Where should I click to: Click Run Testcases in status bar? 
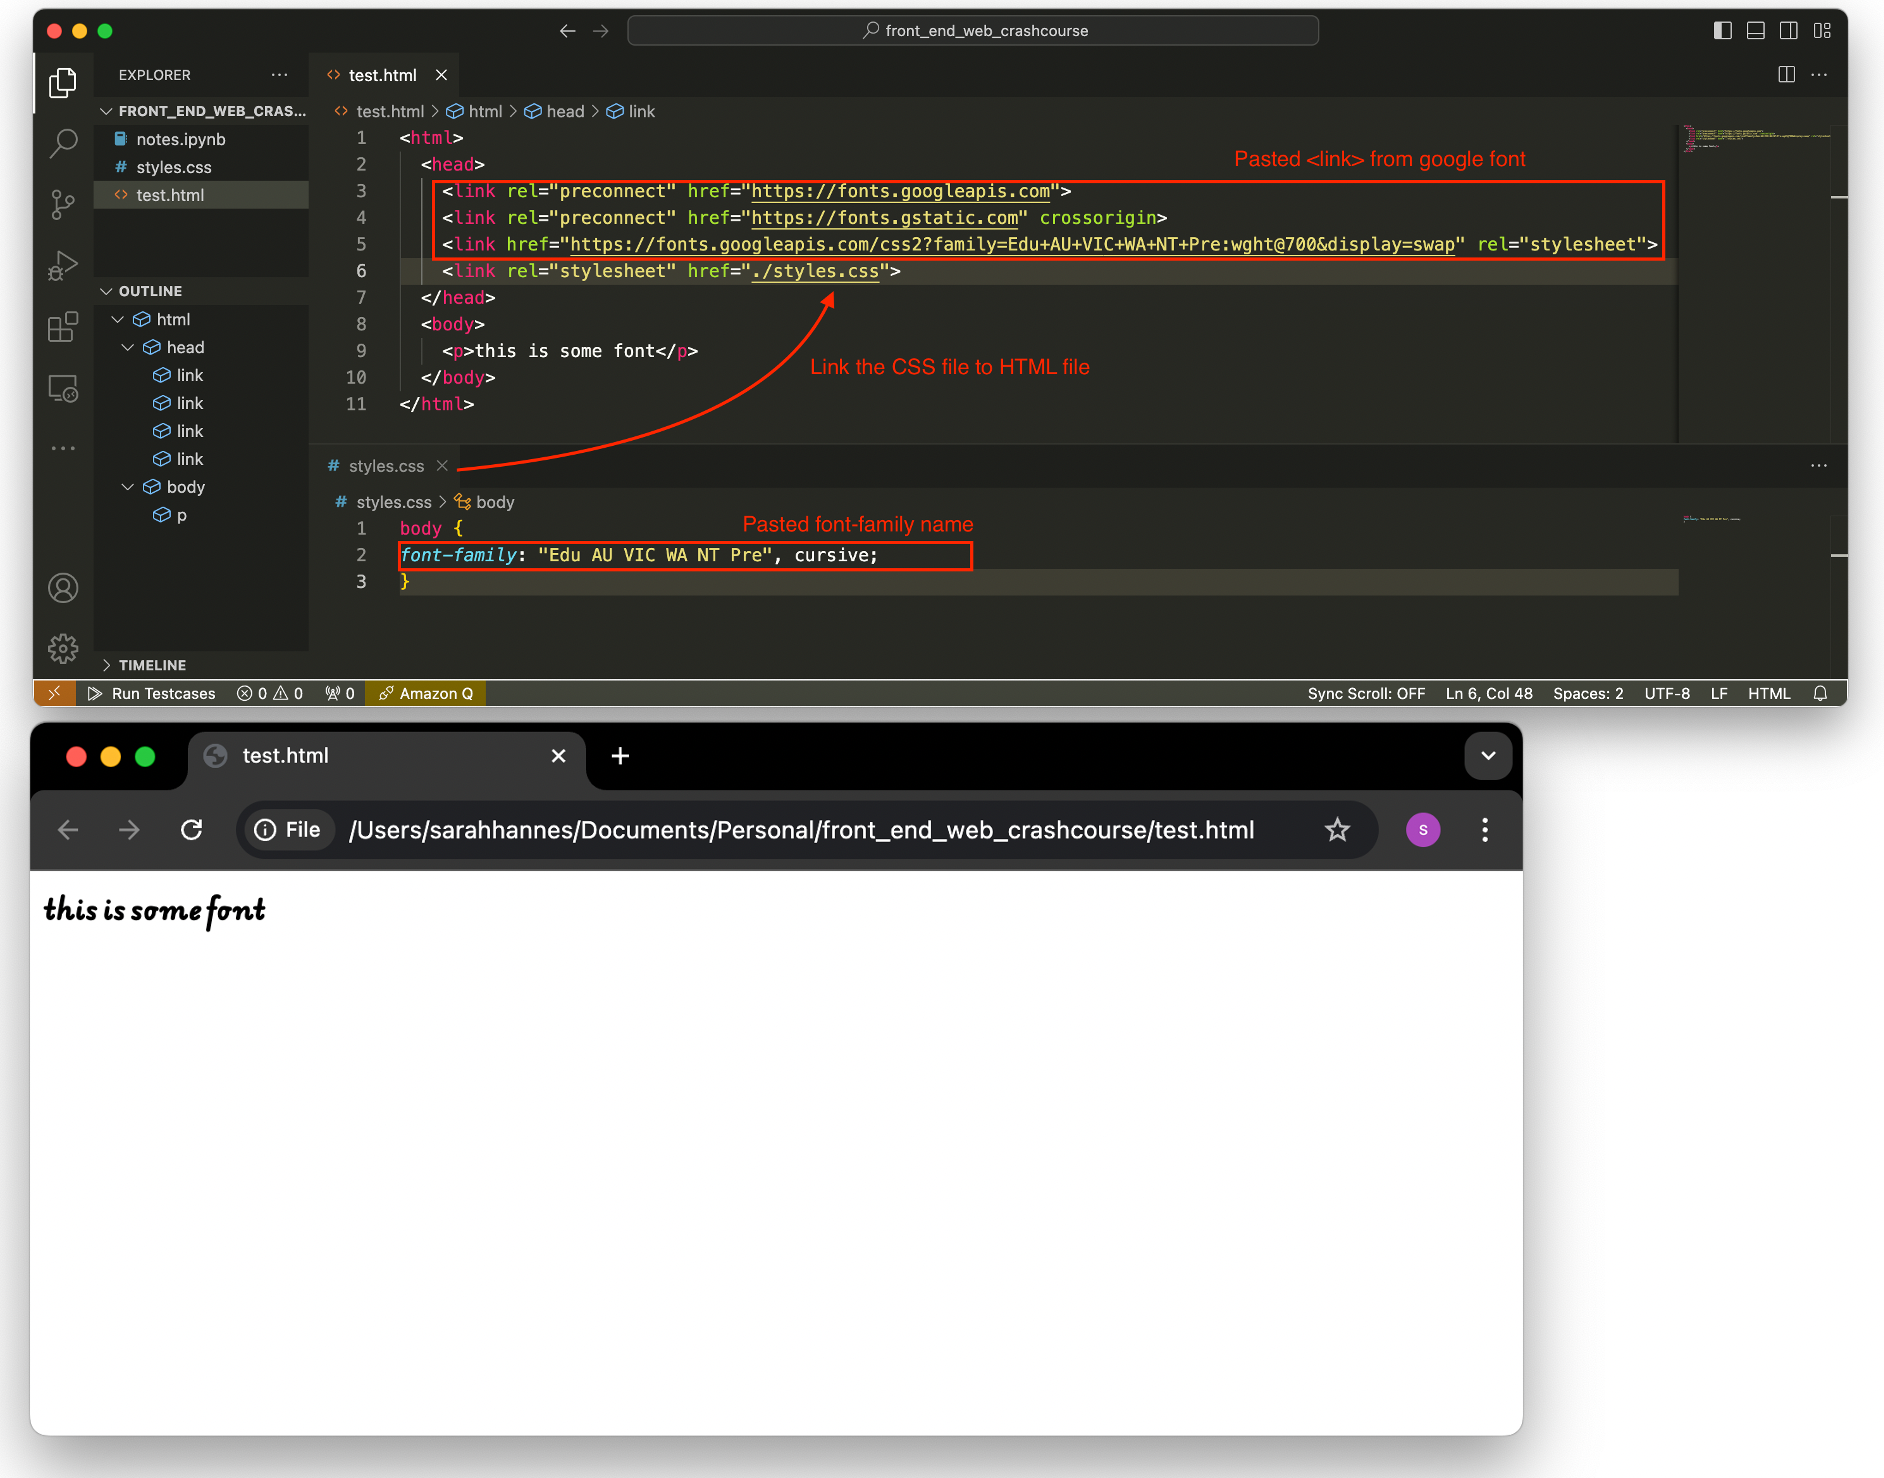[x=152, y=693]
